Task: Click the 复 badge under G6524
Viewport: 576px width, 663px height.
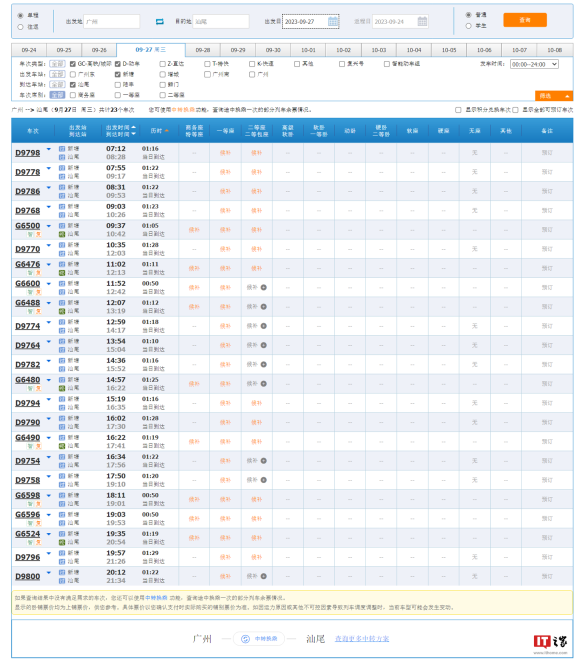Action: tap(38, 542)
